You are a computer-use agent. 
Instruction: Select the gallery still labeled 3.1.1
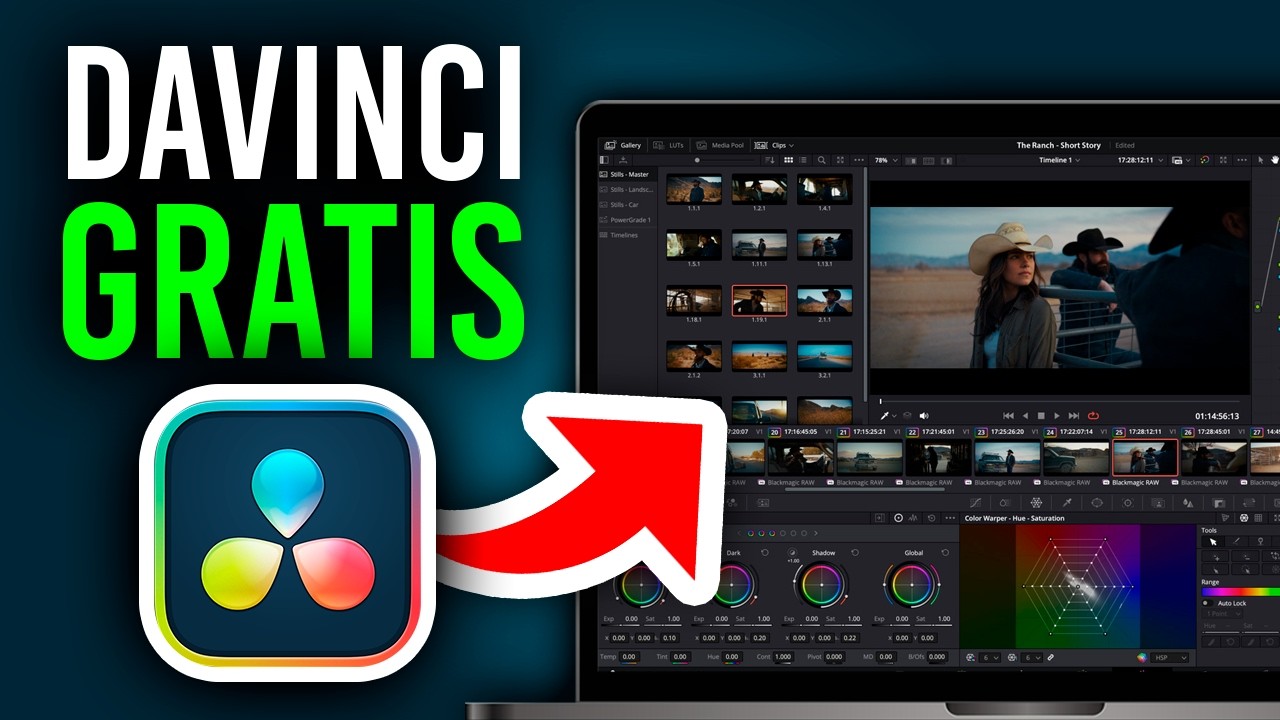(x=759, y=357)
